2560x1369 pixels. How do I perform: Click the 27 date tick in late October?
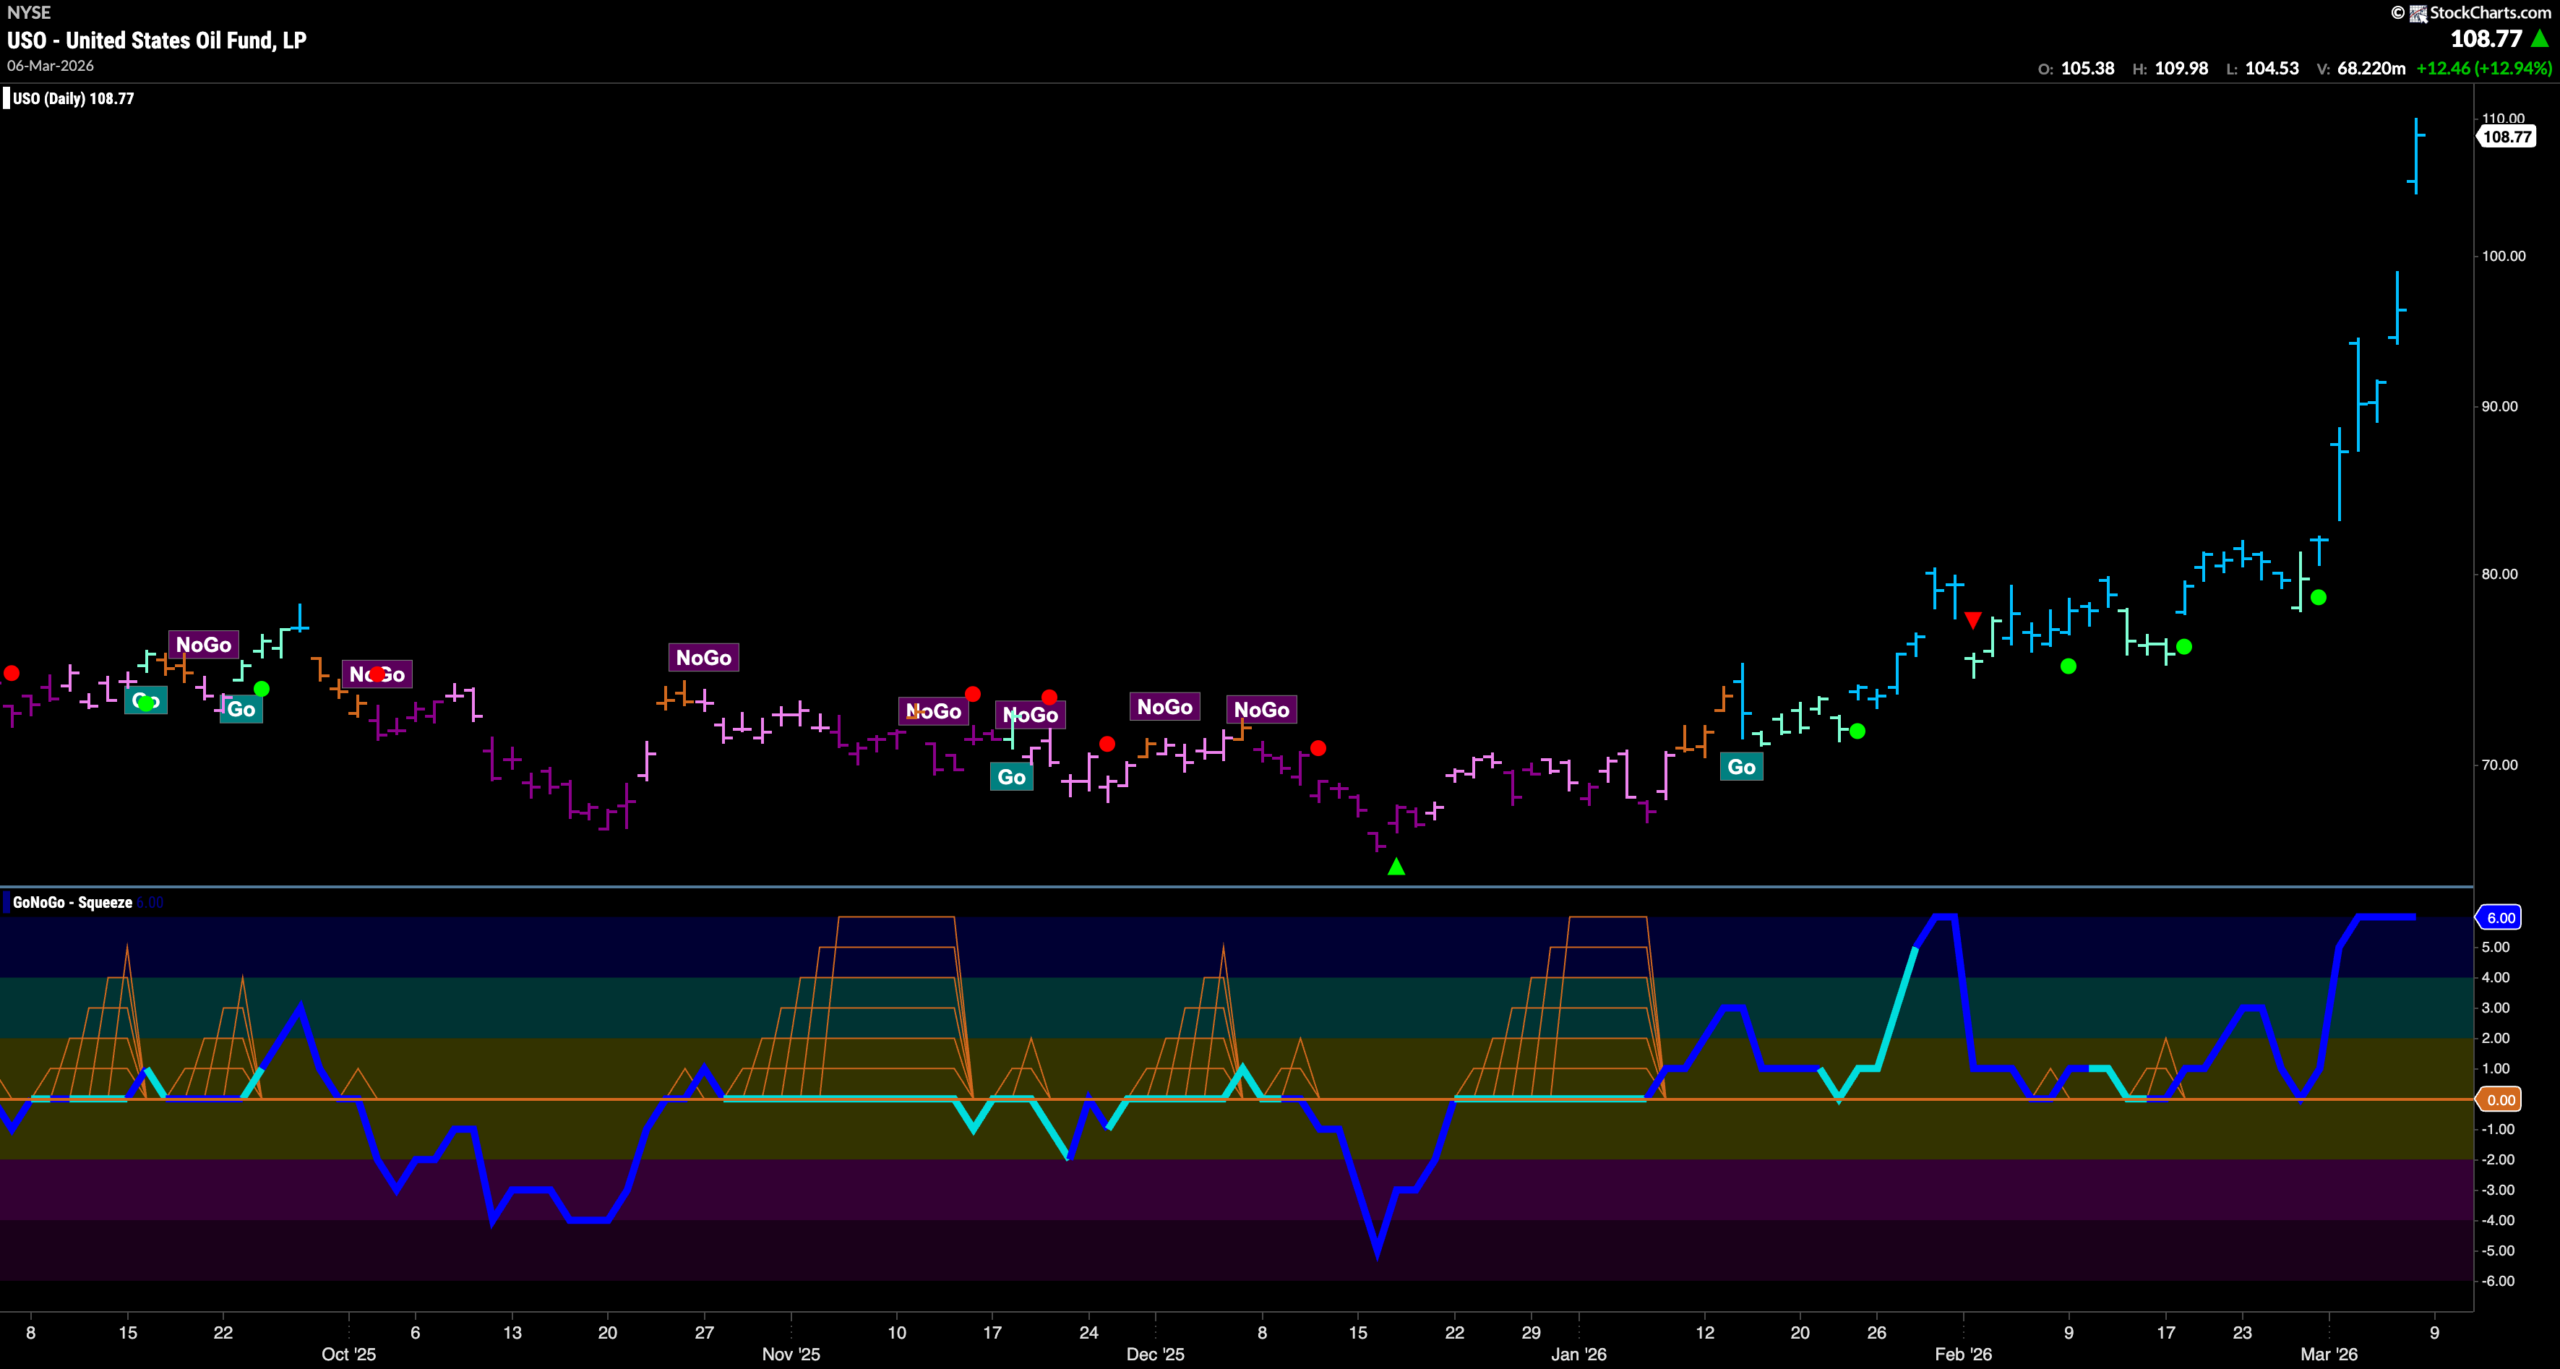[x=705, y=1332]
